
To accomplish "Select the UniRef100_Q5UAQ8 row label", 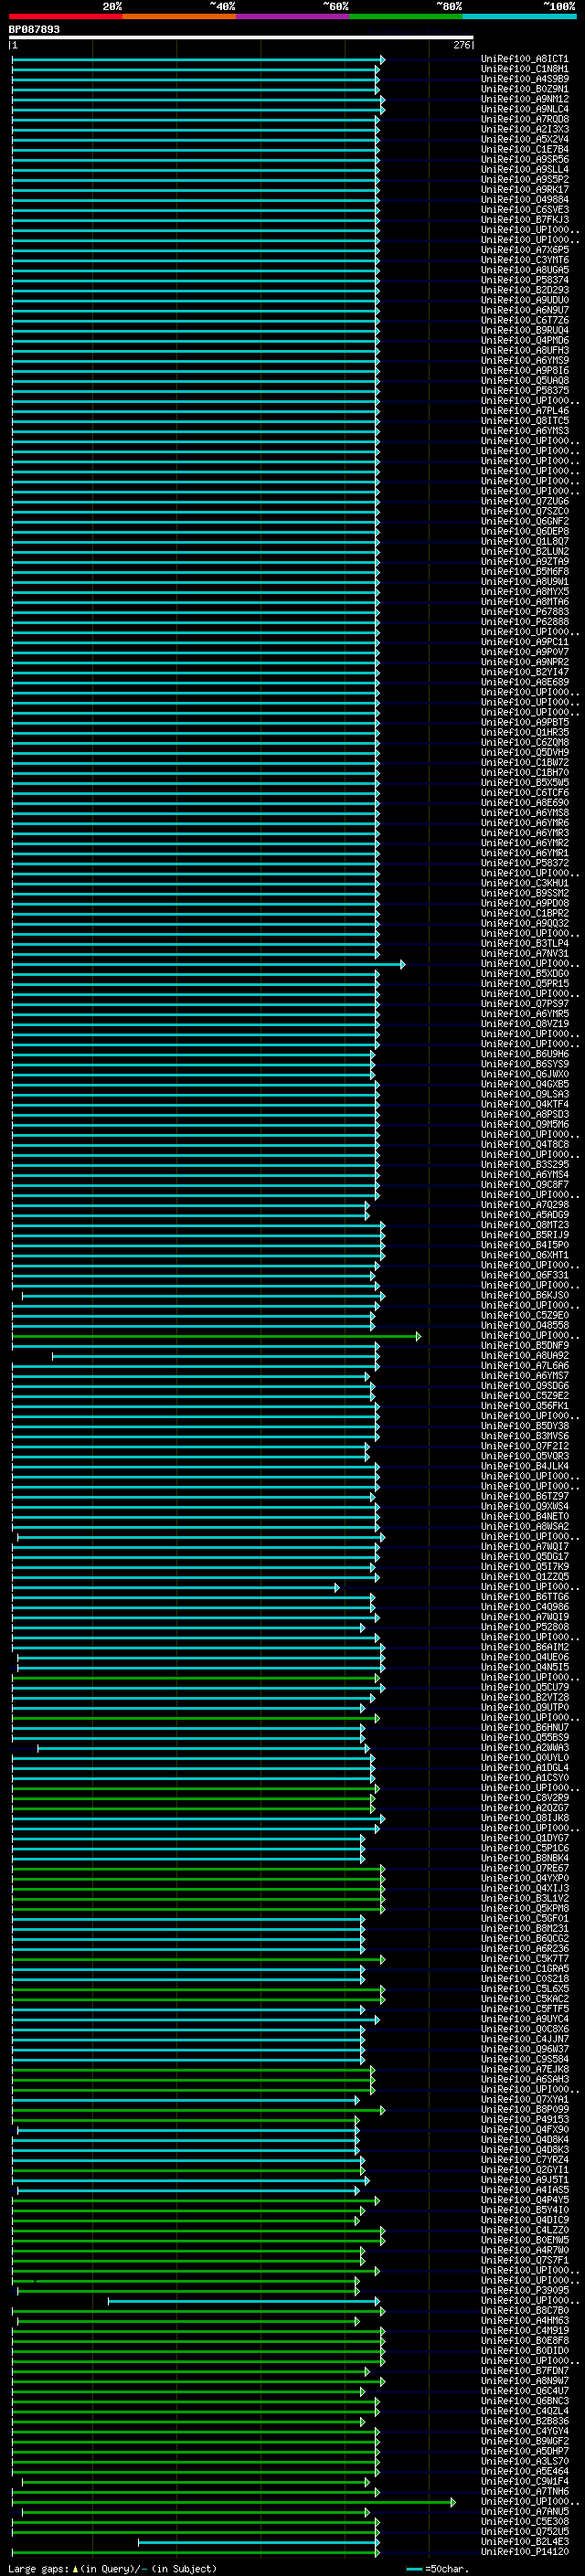I will pos(525,380).
